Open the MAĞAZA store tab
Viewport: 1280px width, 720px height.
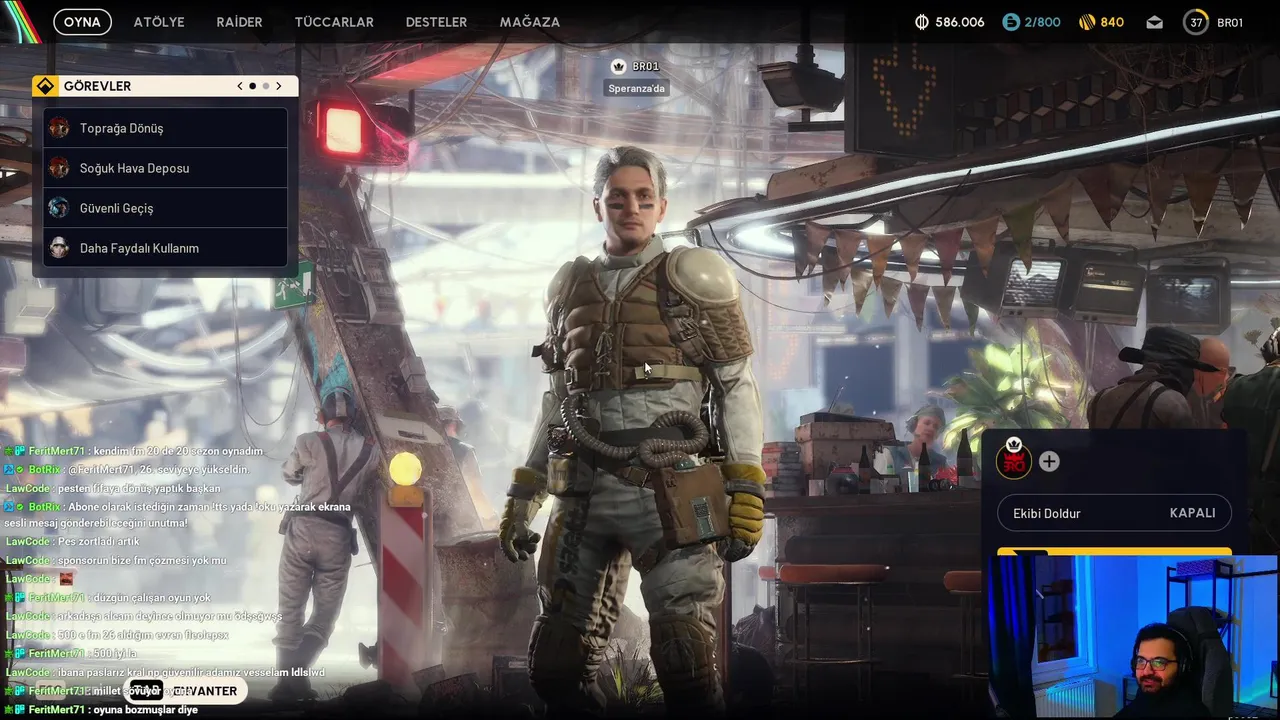[530, 22]
